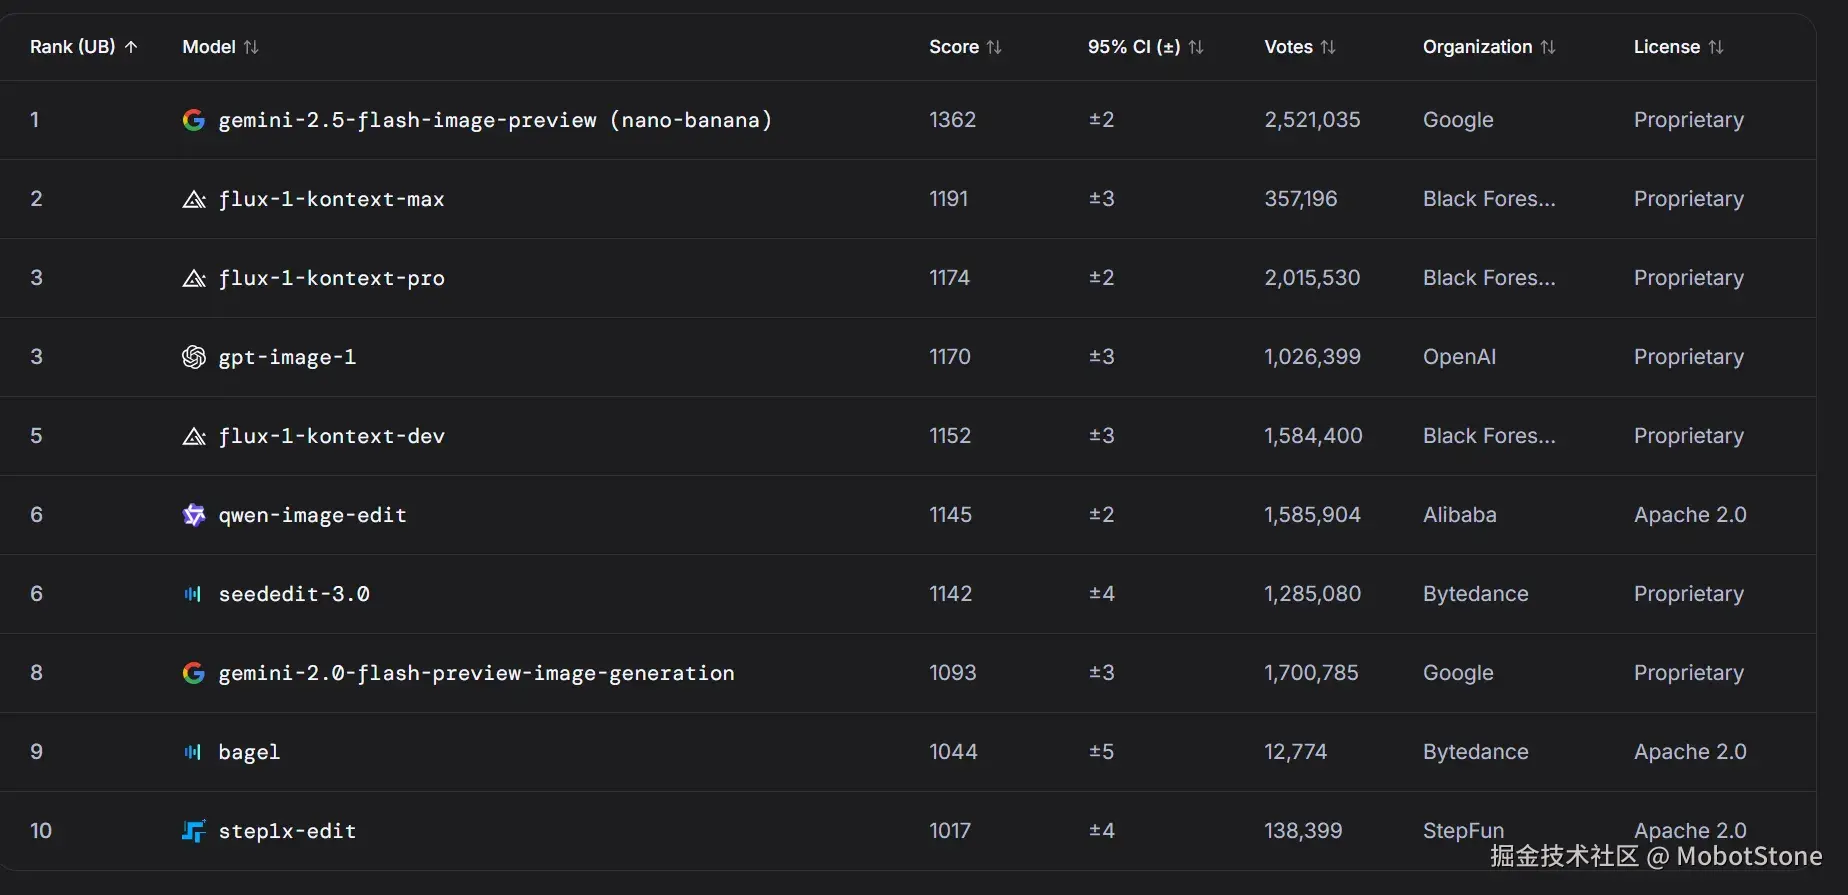Viewport: 1848px width, 895px height.
Task: Sort by the Votes column arrows
Action: click(x=1328, y=47)
